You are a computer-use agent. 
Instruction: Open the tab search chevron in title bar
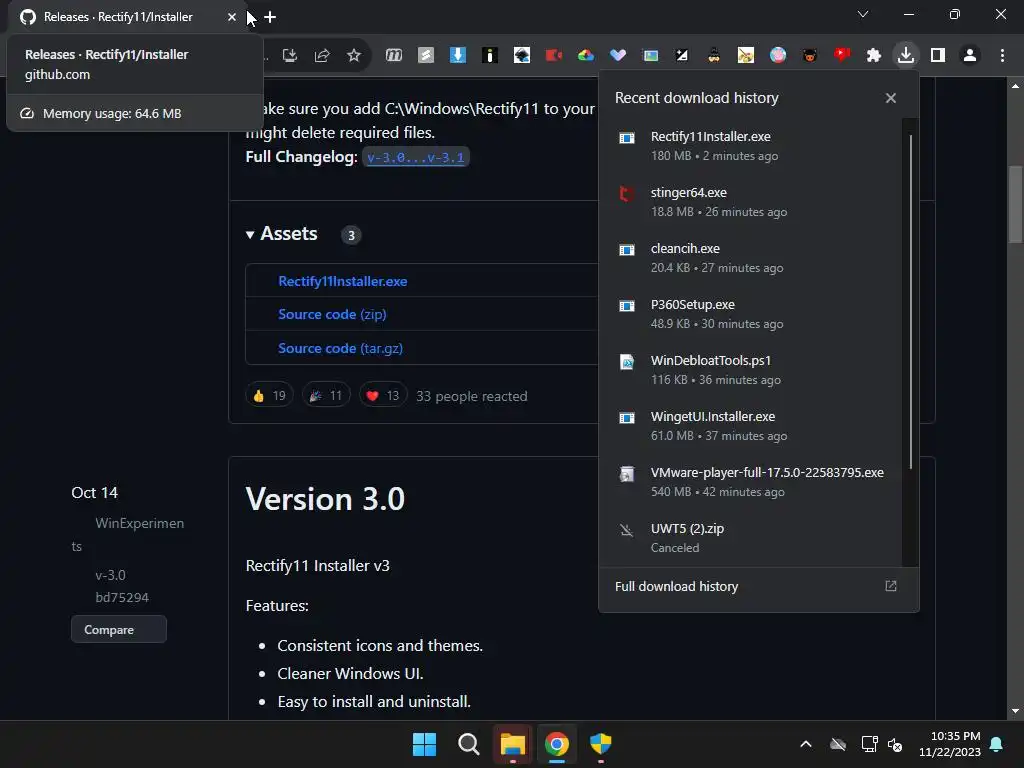coord(863,14)
